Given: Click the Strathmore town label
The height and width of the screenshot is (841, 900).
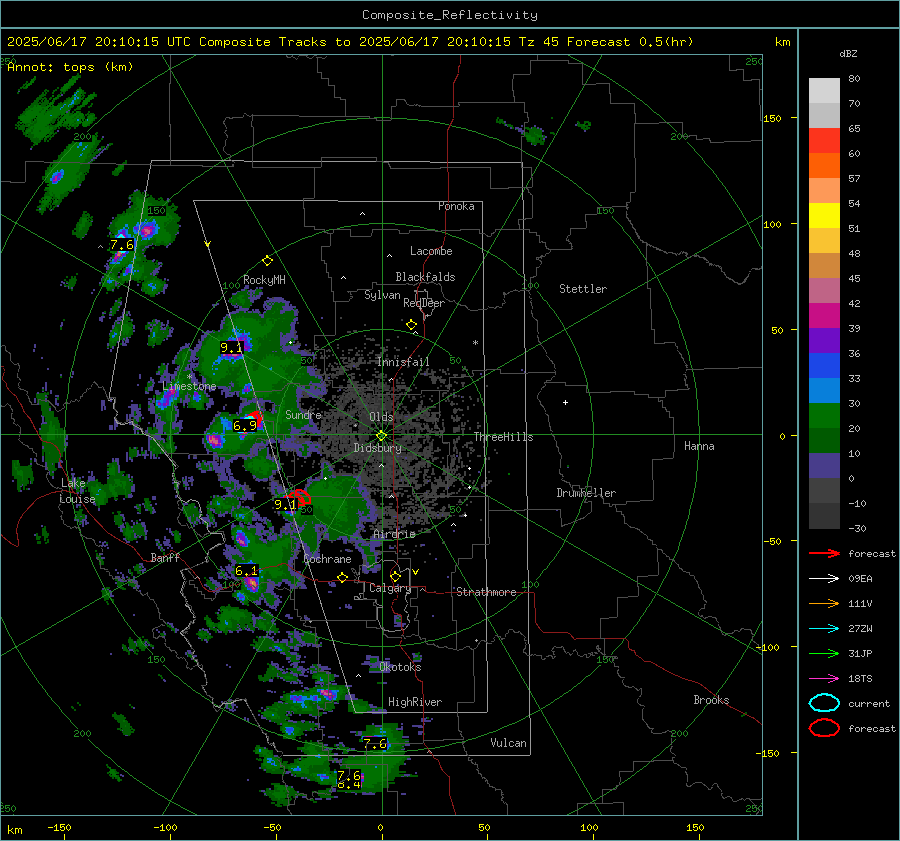Looking at the screenshot, I should 486,592.
